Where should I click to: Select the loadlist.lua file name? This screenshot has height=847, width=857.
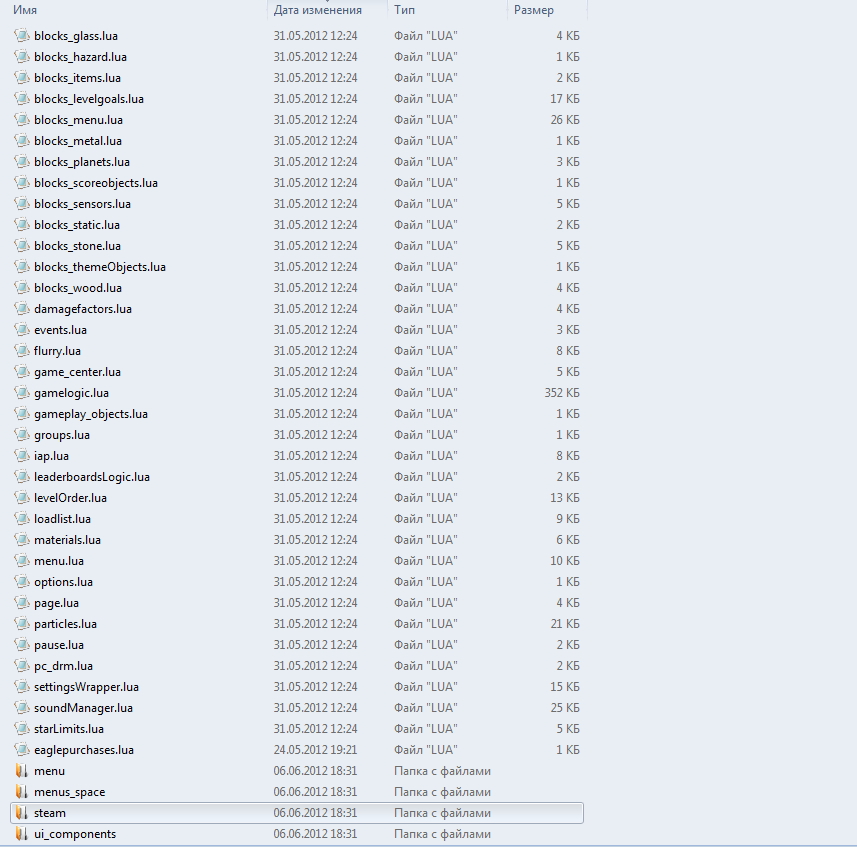tap(62, 519)
